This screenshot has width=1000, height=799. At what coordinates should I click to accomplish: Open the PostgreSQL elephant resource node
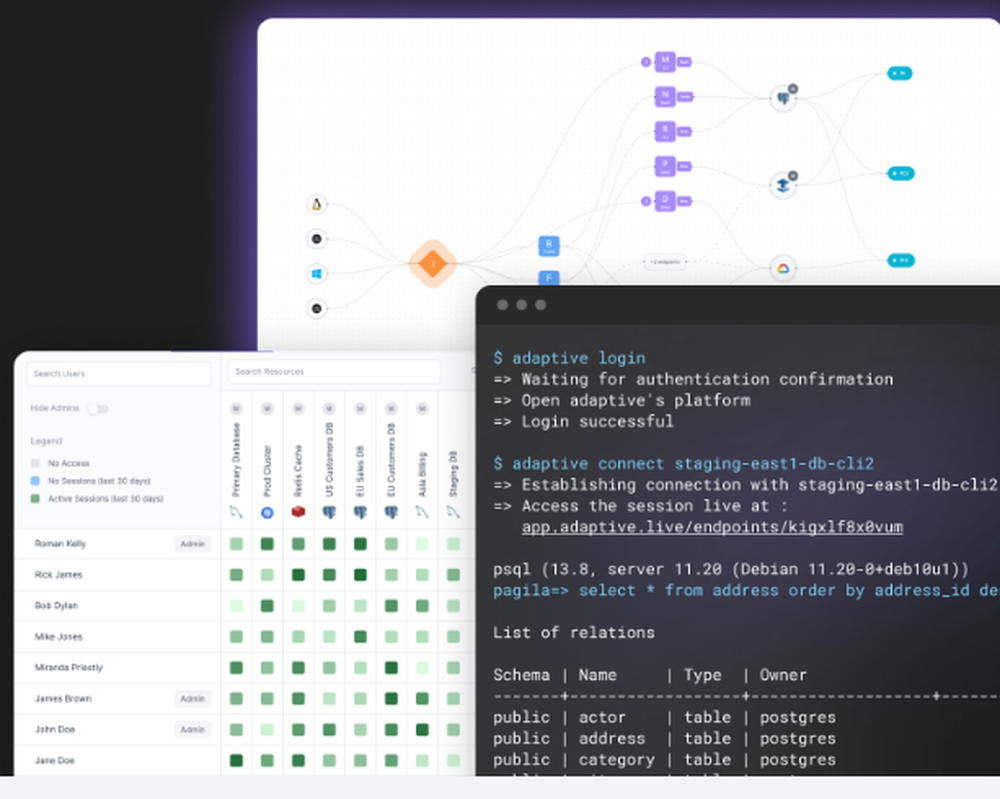pyautogui.click(x=783, y=98)
